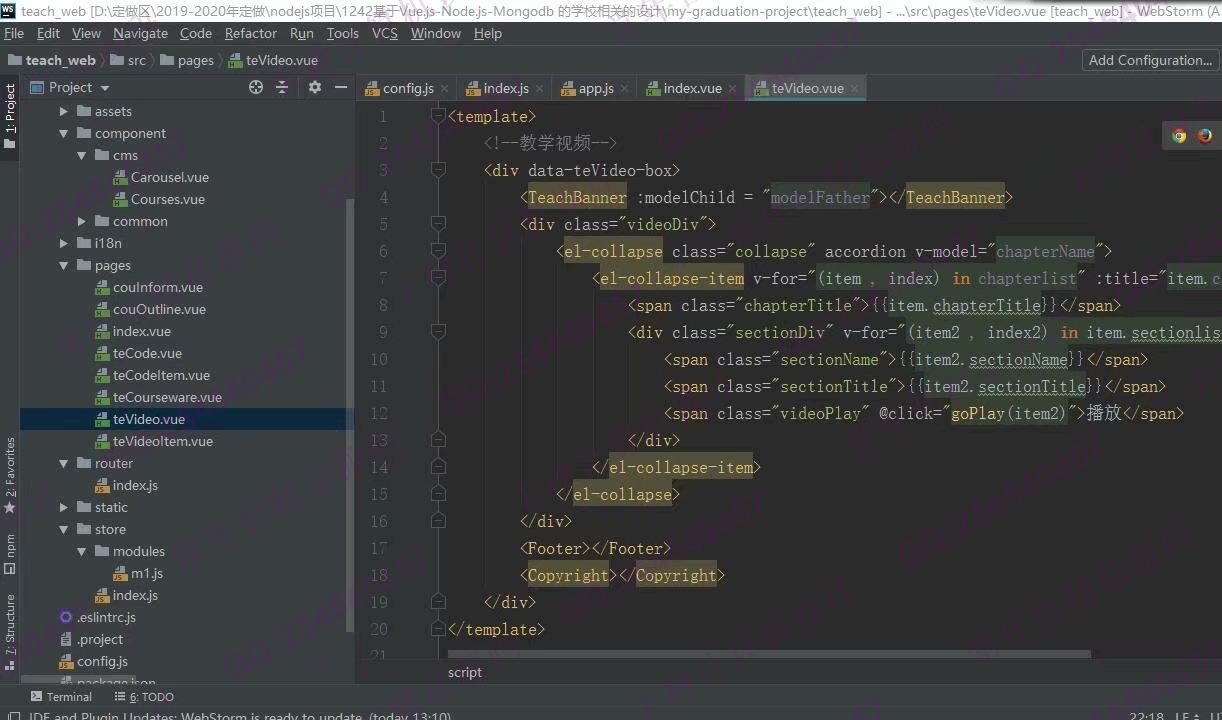
Task: Close the index.vue editor tab
Action: coord(732,89)
